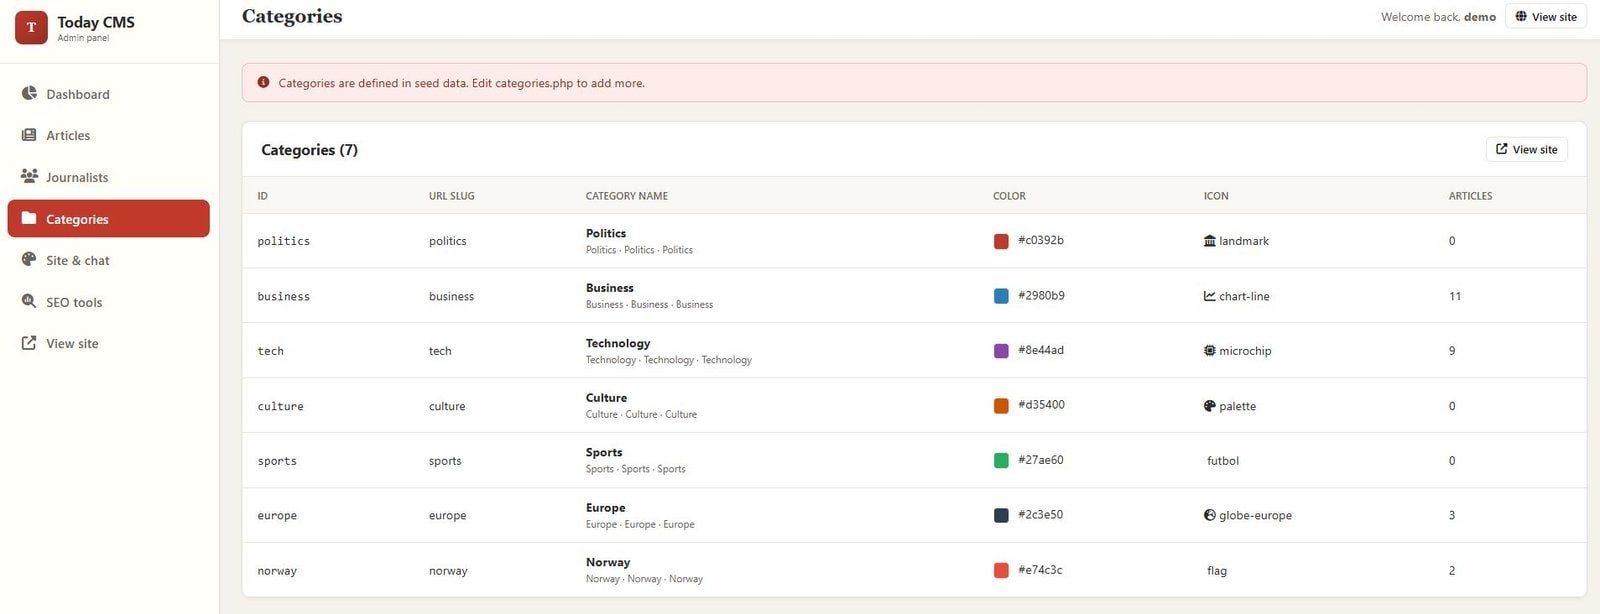Click the Norway category name
1600x614 pixels.
608,562
